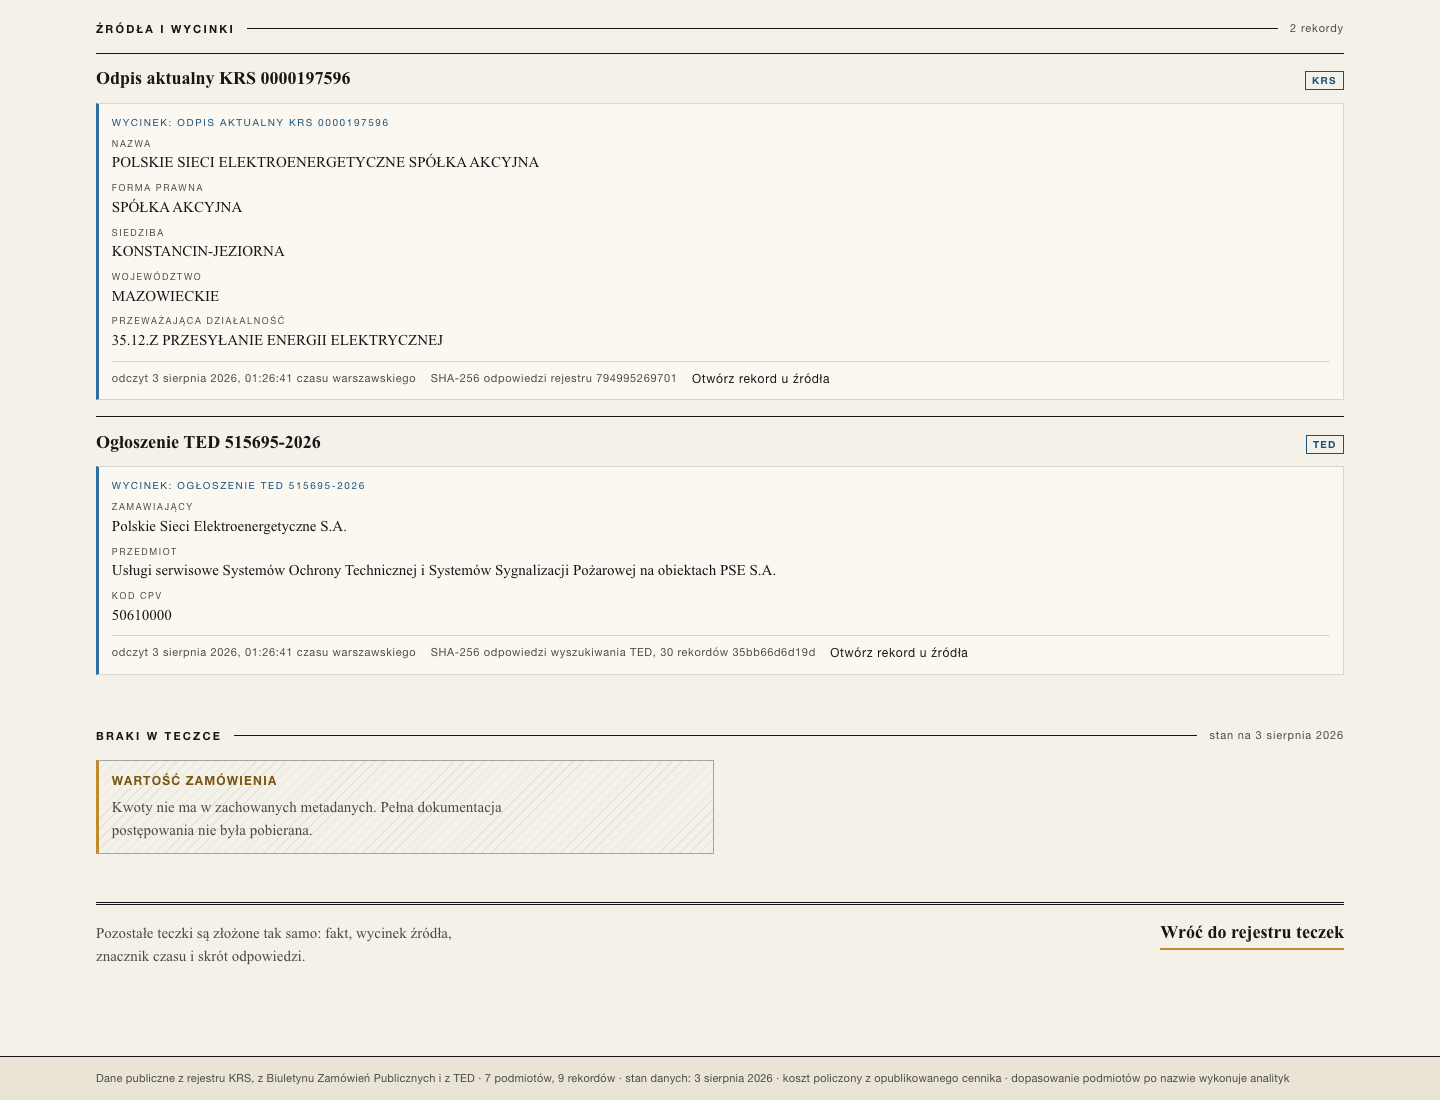Click the "BRAKI W TECZCE" section title
Screen dimensions: 1440x1100
click(159, 736)
